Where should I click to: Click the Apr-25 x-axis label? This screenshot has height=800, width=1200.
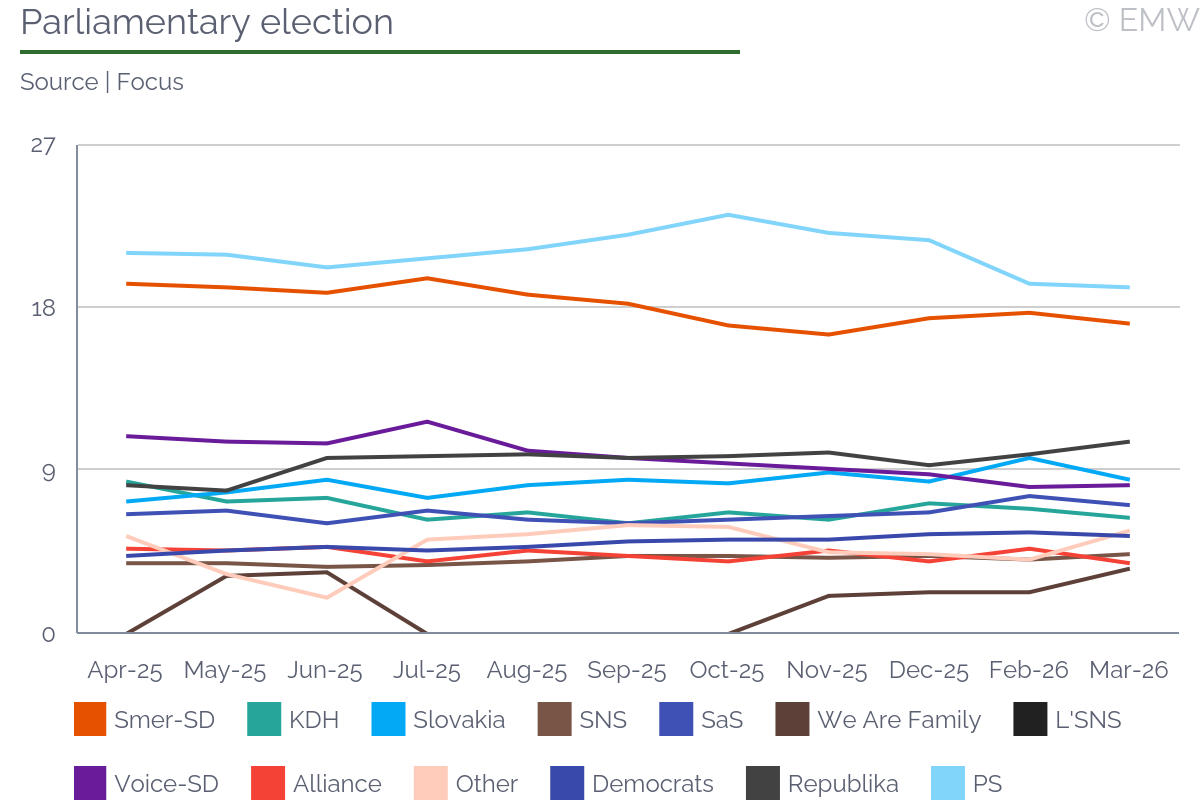125,670
